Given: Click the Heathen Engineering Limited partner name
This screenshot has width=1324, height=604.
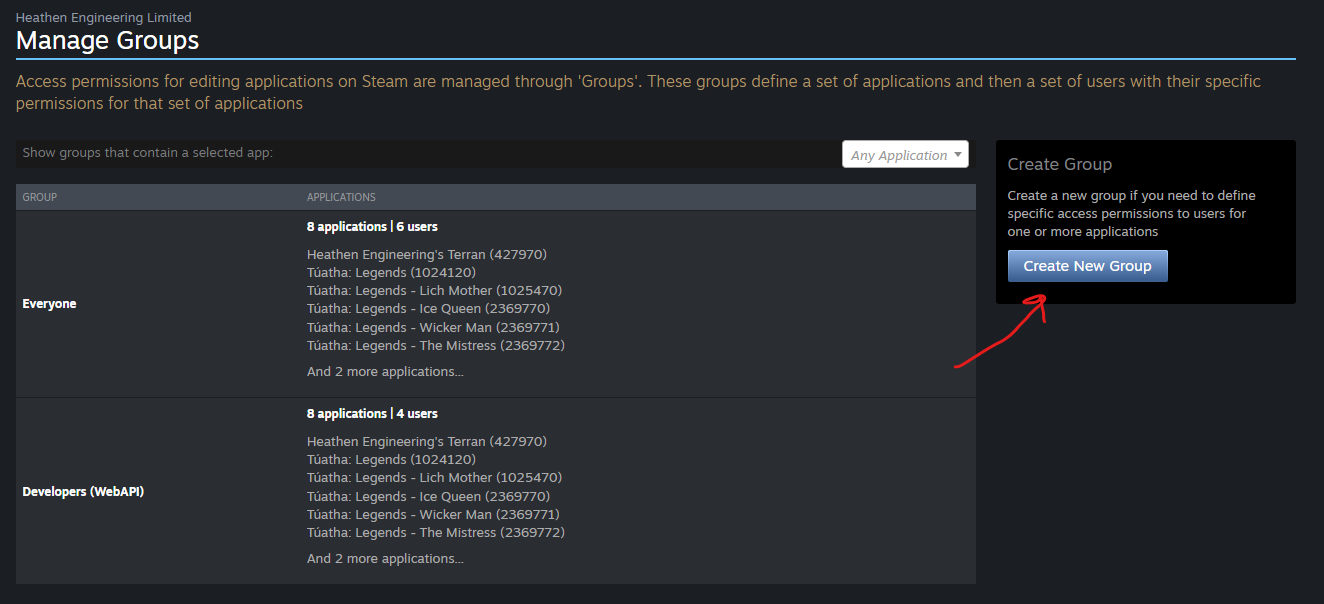Looking at the screenshot, I should (x=104, y=17).
